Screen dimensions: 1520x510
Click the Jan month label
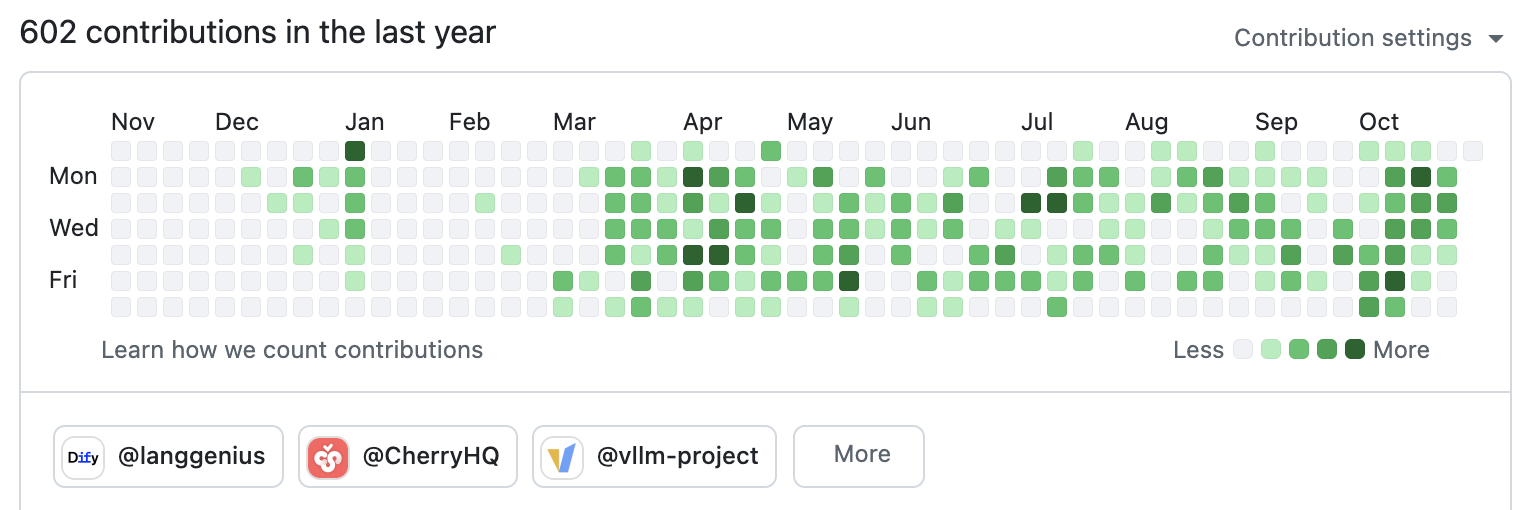pyautogui.click(x=364, y=122)
